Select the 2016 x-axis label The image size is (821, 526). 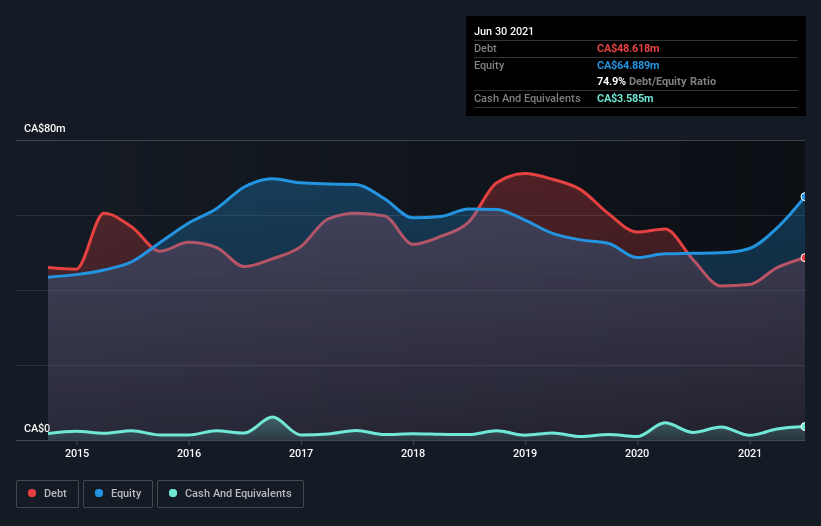coord(189,453)
